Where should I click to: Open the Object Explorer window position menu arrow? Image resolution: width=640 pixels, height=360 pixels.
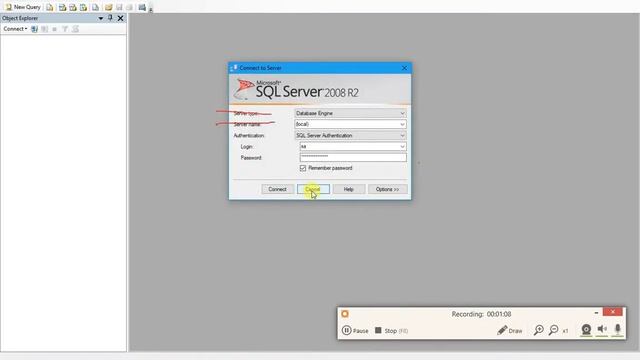coord(100,18)
